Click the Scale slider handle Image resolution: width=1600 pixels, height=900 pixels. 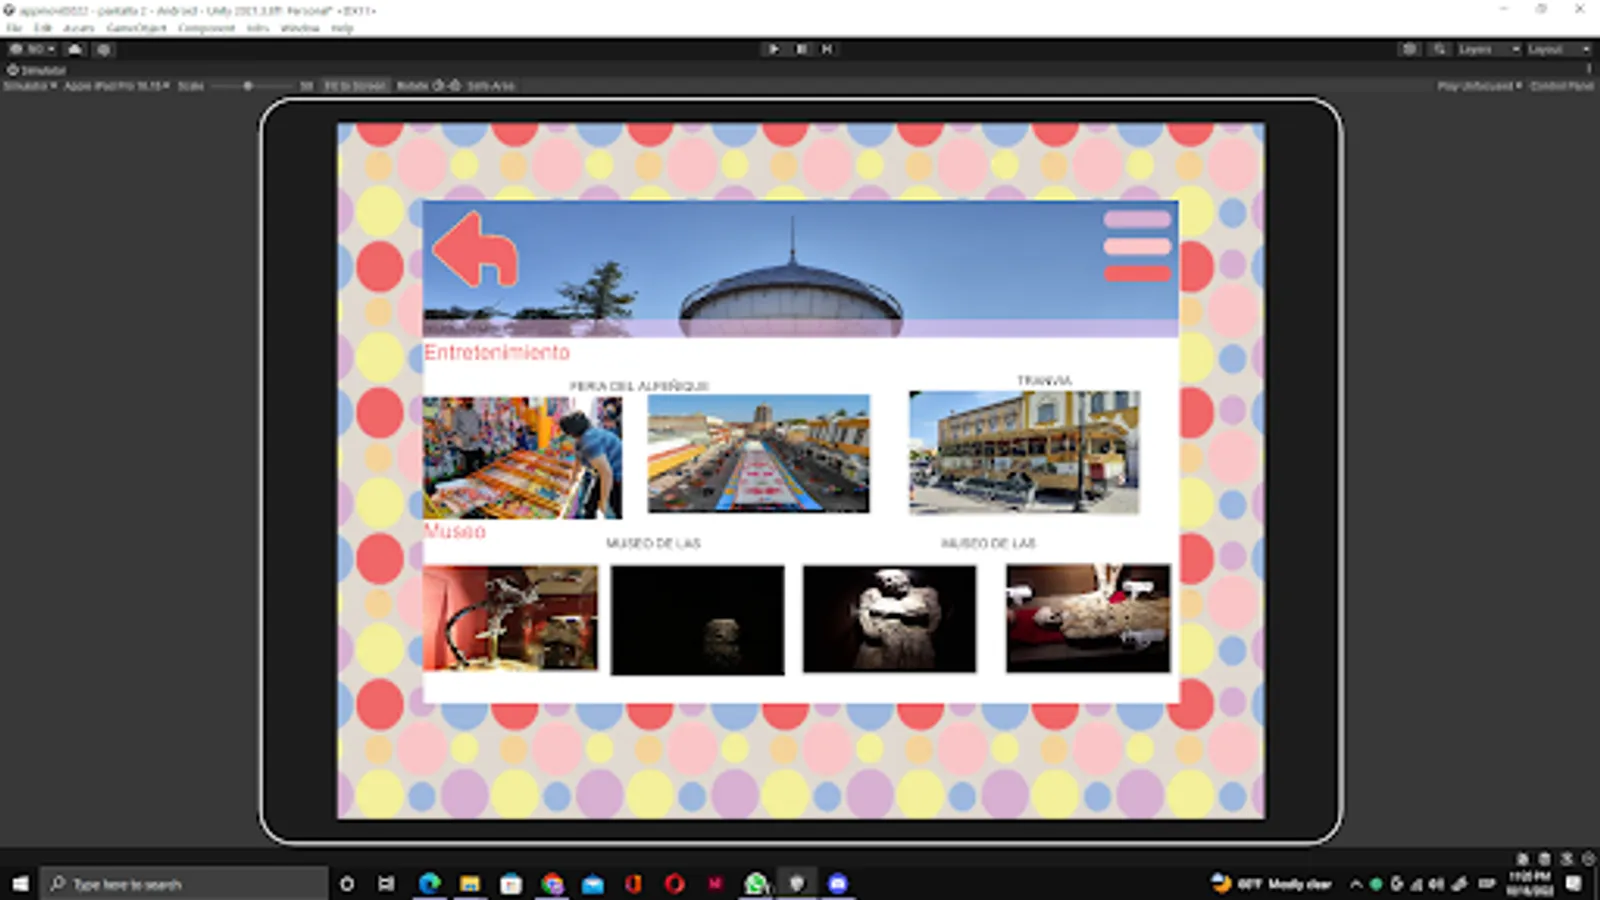(x=248, y=86)
